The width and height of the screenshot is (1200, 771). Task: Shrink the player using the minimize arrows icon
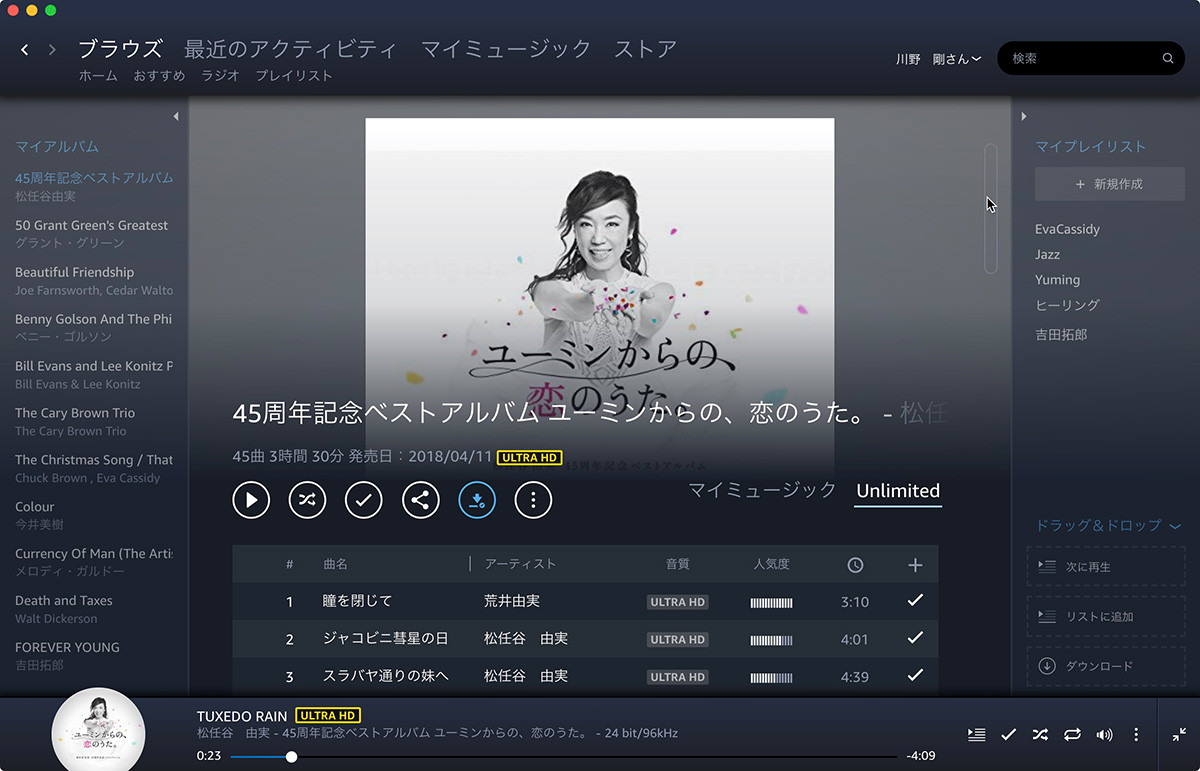click(x=1179, y=735)
